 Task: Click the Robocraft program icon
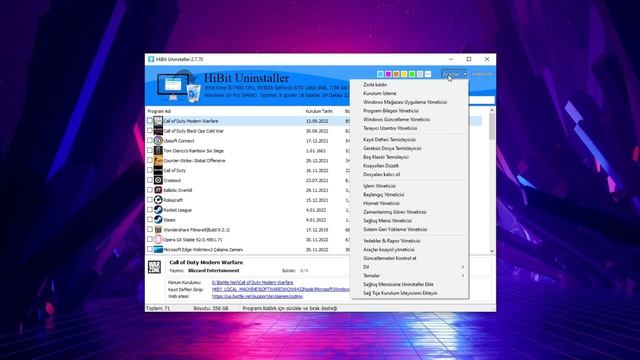click(x=158, y=200)
